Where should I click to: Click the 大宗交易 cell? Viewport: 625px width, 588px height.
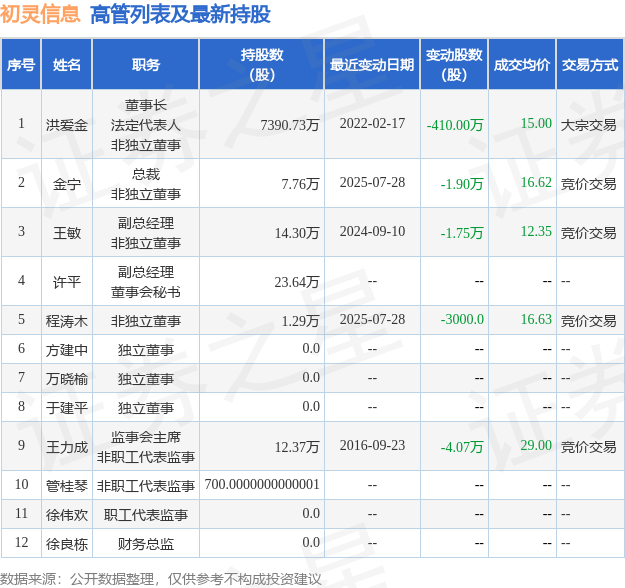589,125
